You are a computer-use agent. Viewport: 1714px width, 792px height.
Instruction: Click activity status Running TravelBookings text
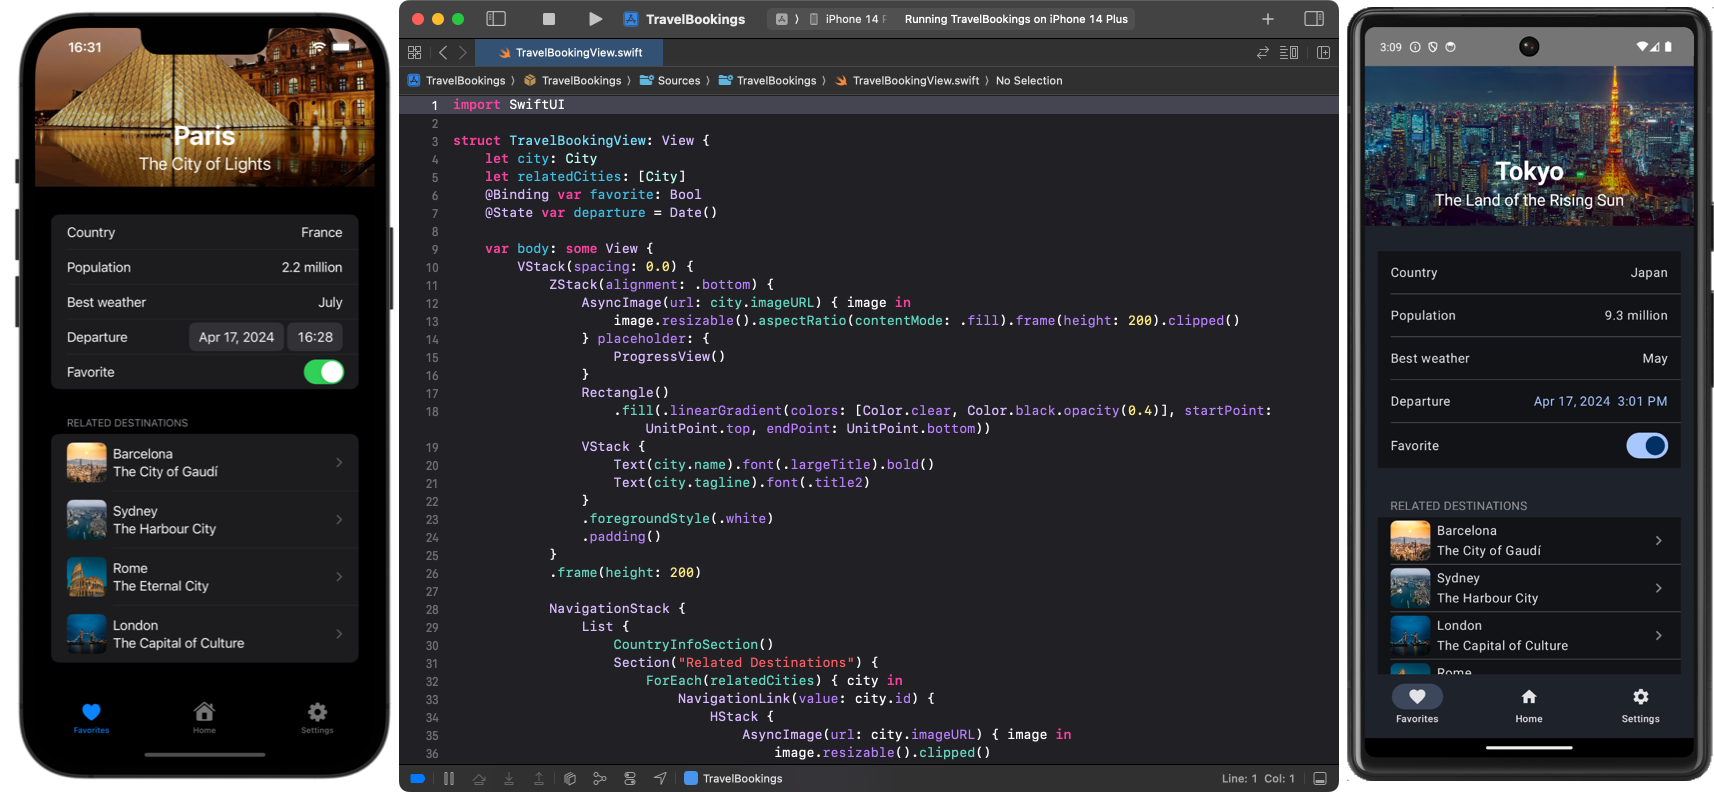1016,19
